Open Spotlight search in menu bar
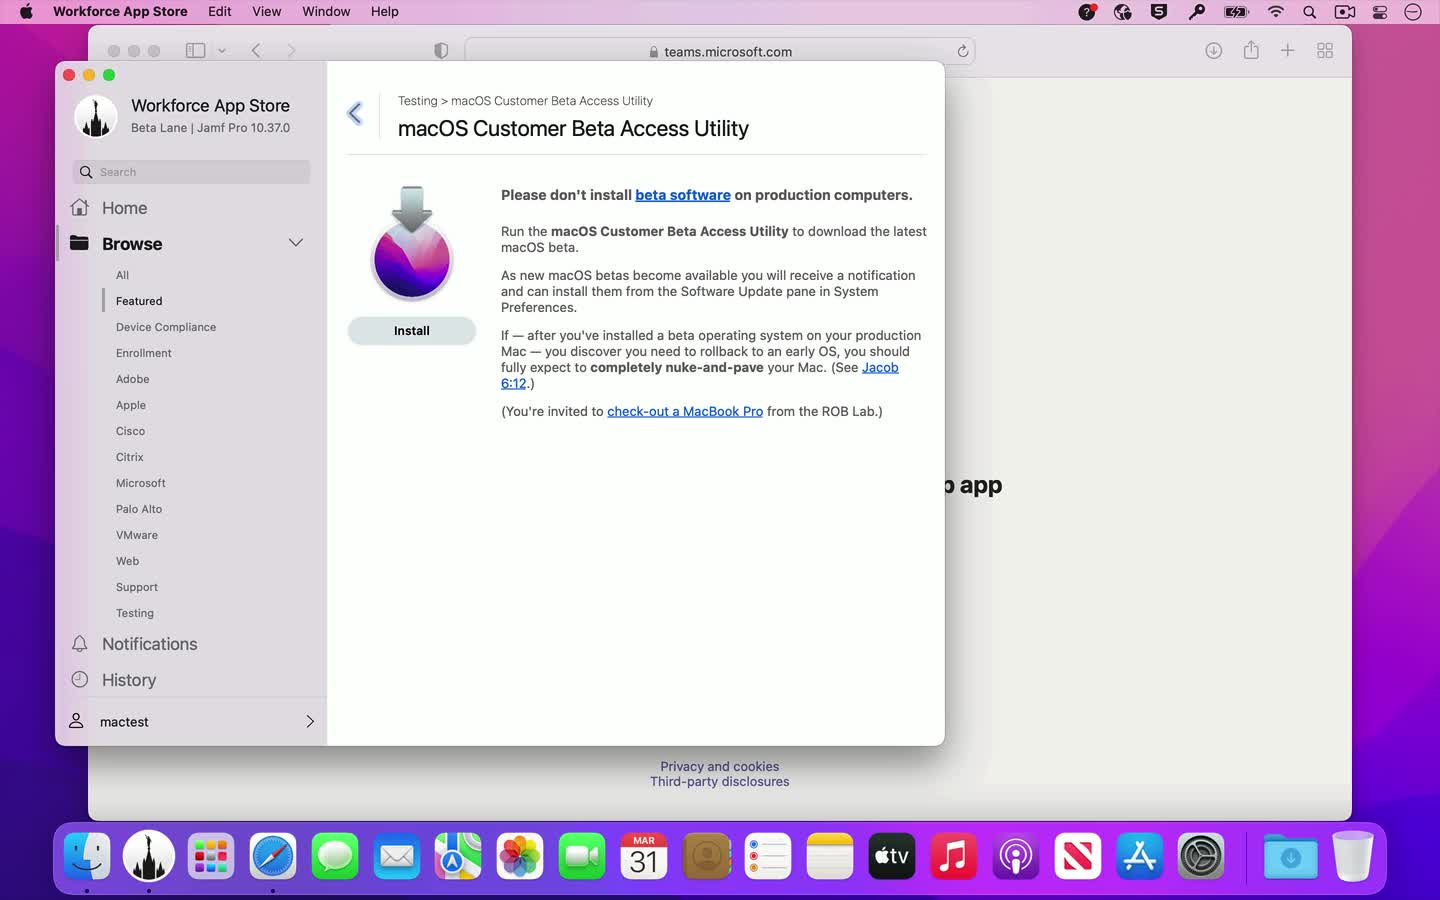 pos(1309,12)
